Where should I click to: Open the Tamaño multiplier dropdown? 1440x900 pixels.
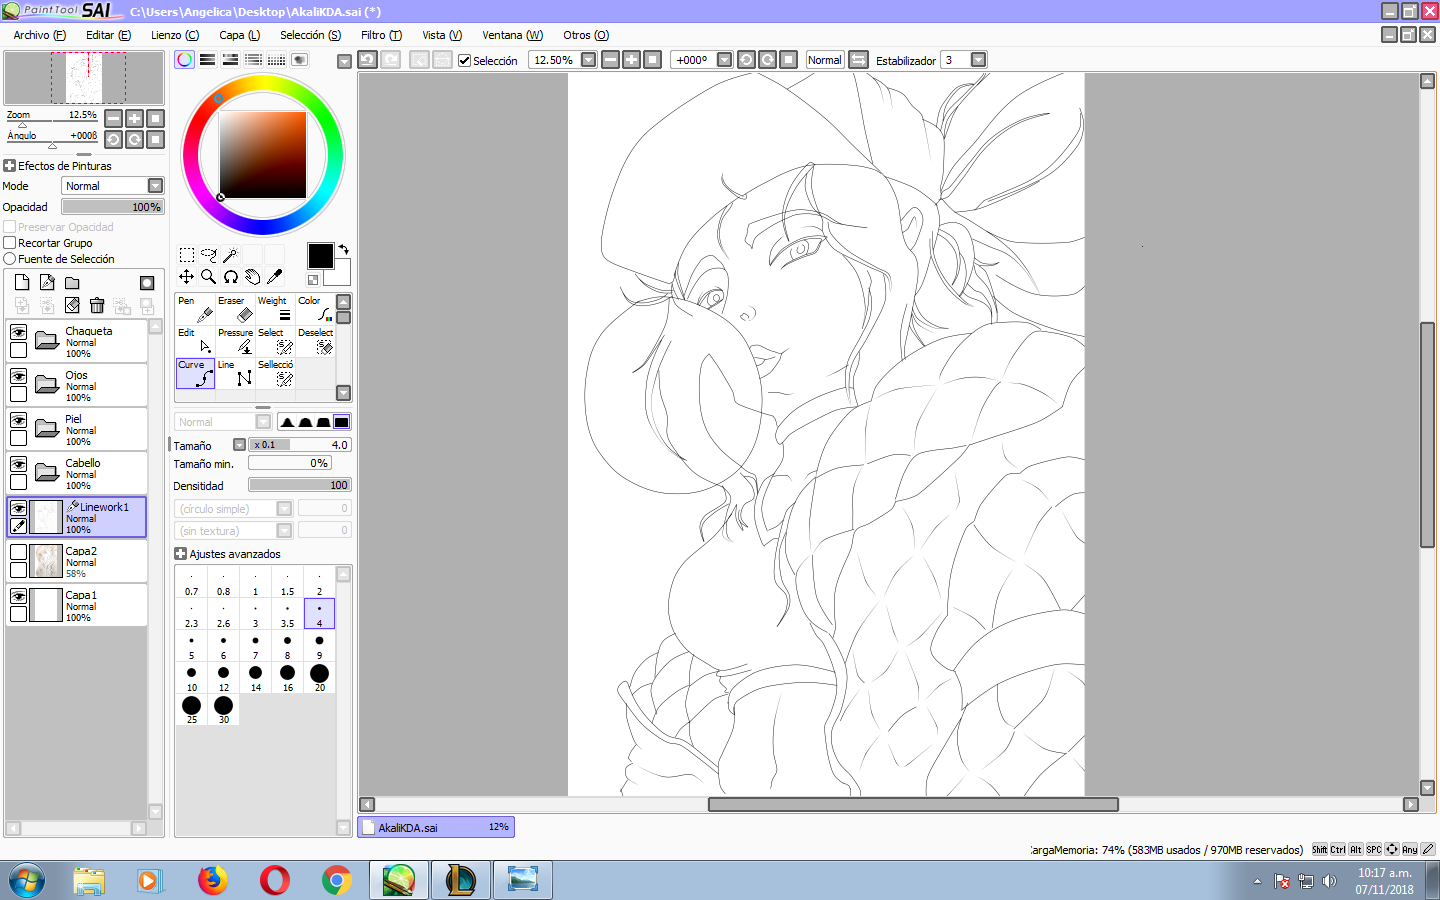tap(239, 445)
